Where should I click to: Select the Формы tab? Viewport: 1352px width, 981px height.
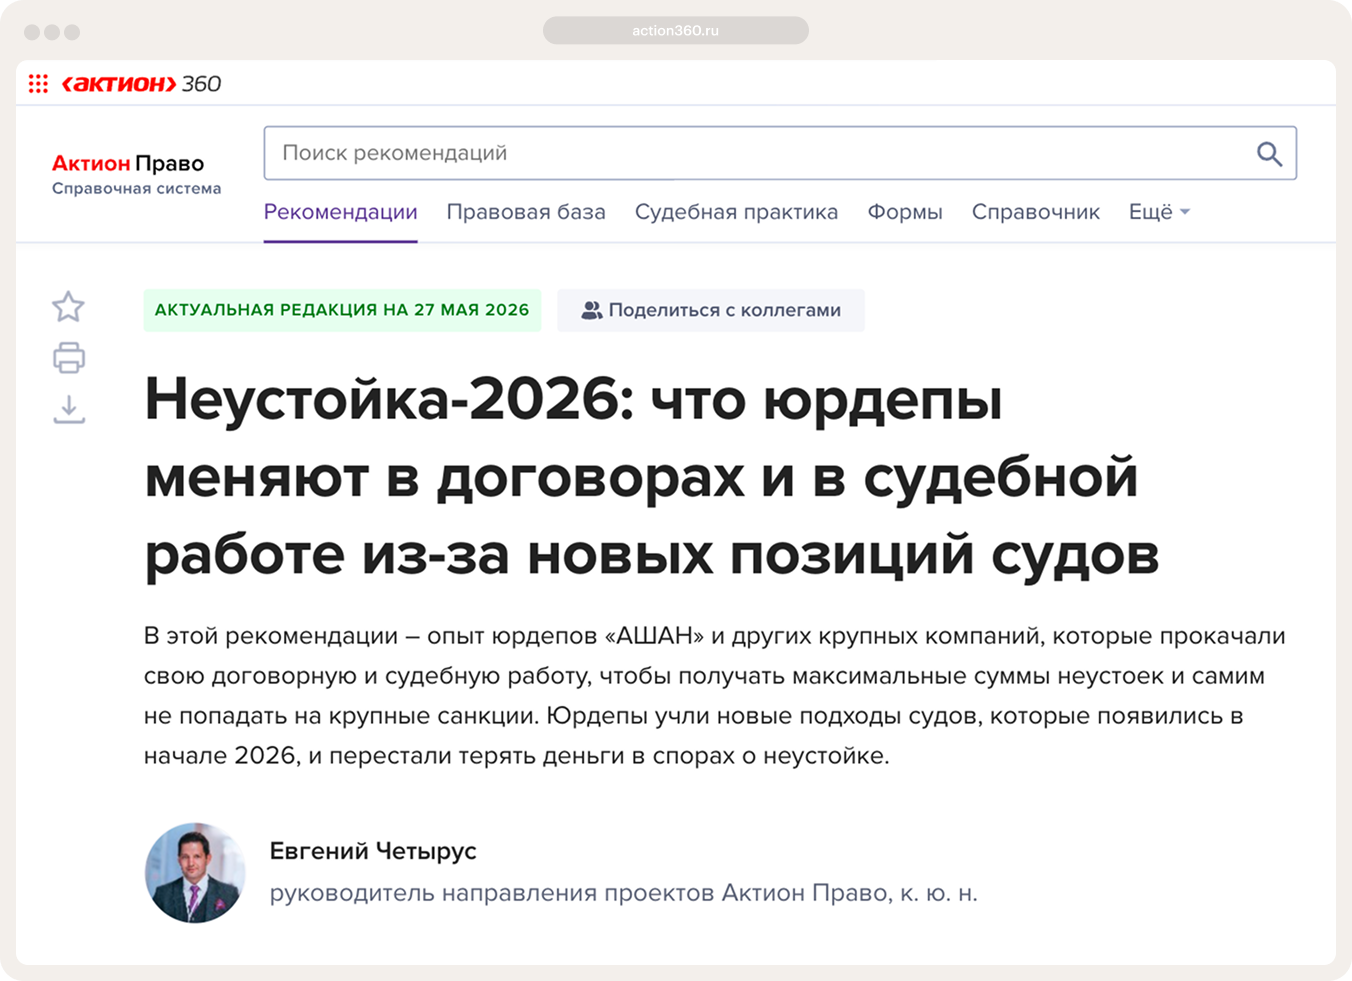pyautogui.click(x=905, y=212)
